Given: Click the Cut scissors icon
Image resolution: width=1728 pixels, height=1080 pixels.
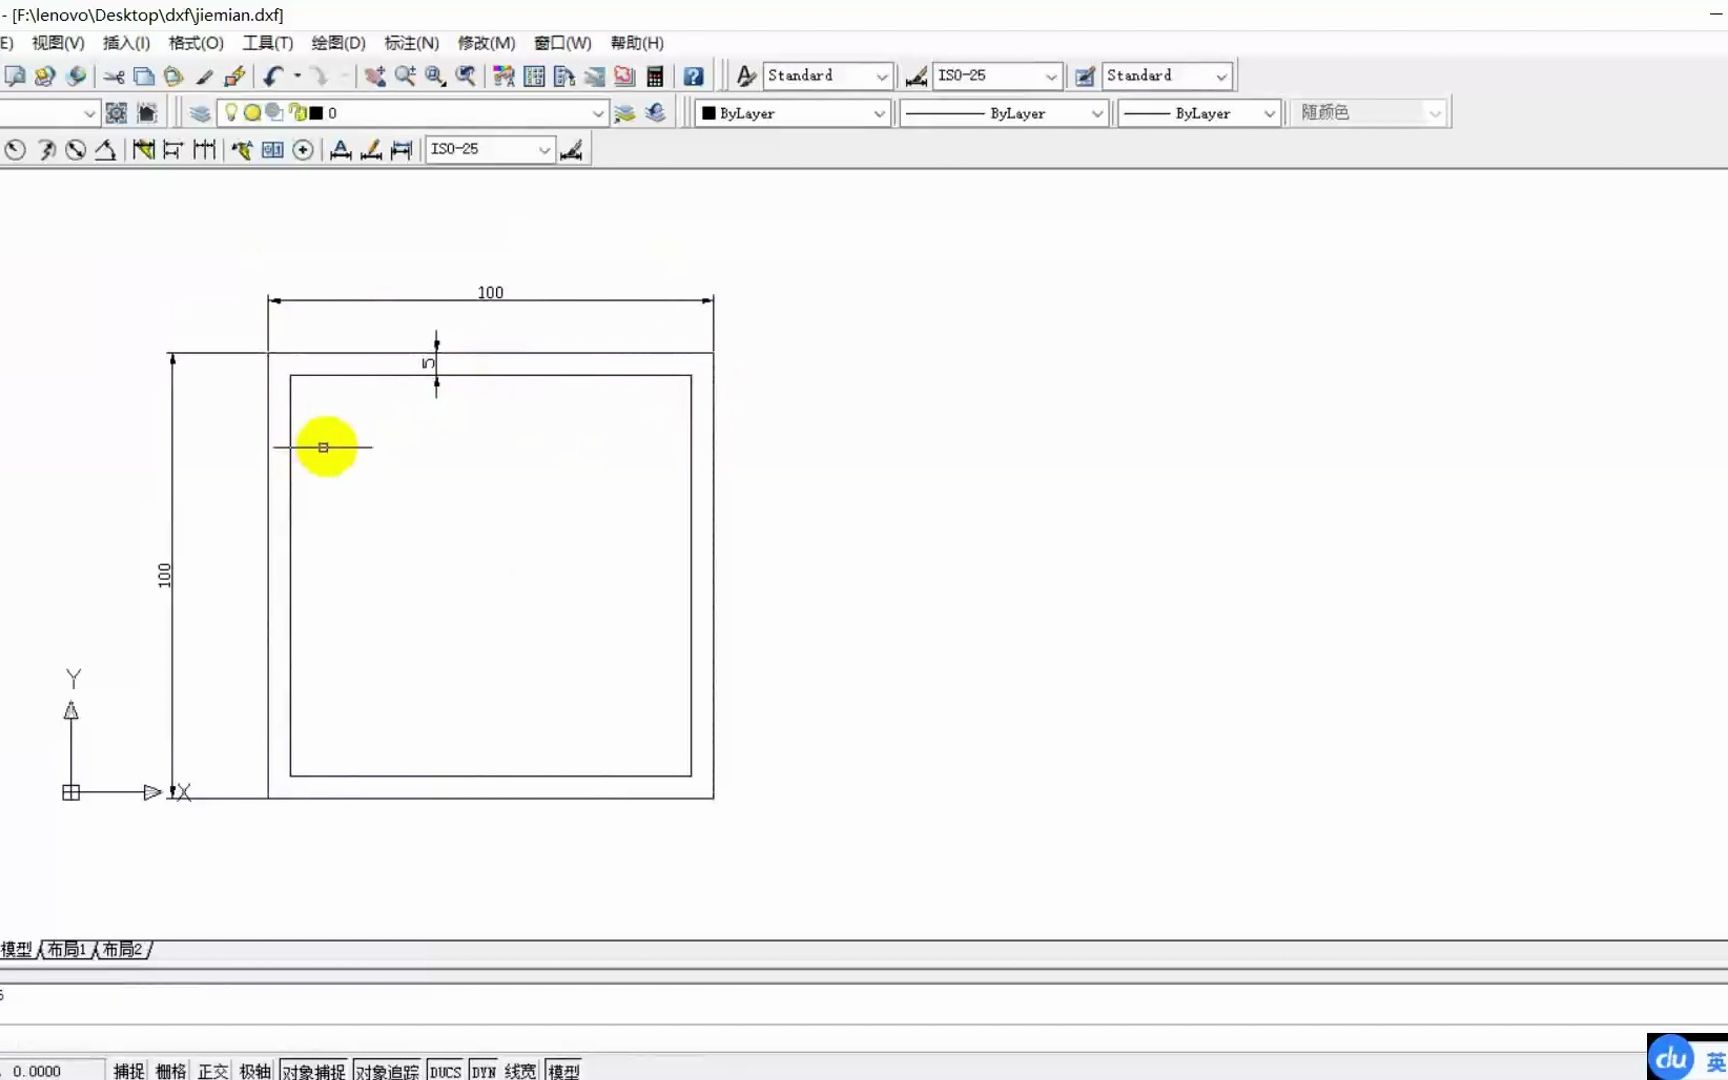Looking at the screenshot, I should [114, 76].
